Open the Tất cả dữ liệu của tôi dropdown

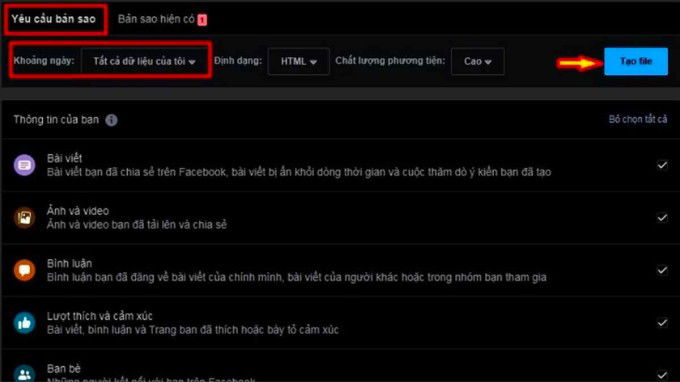[x=144, y=62]
